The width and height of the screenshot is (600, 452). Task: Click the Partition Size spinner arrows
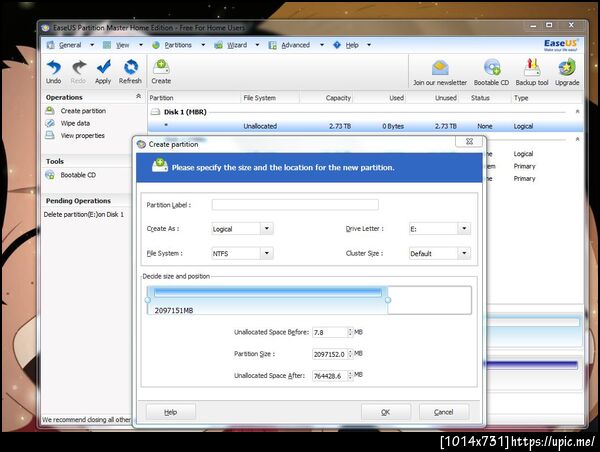pyautogui.click(x=350, y=354)
